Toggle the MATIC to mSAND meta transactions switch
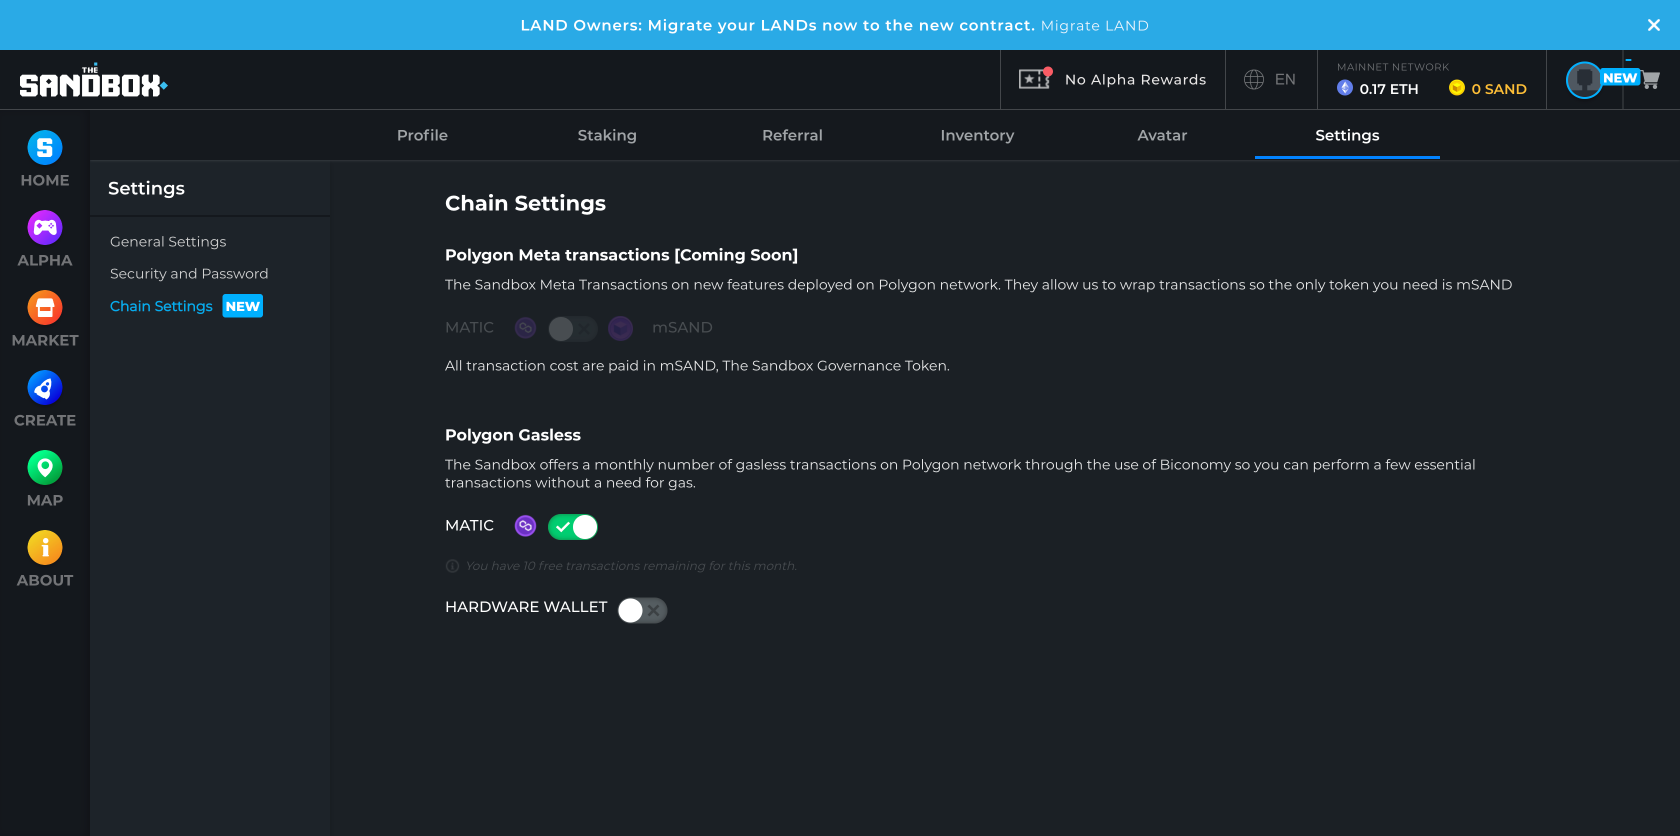 (573, 328)
